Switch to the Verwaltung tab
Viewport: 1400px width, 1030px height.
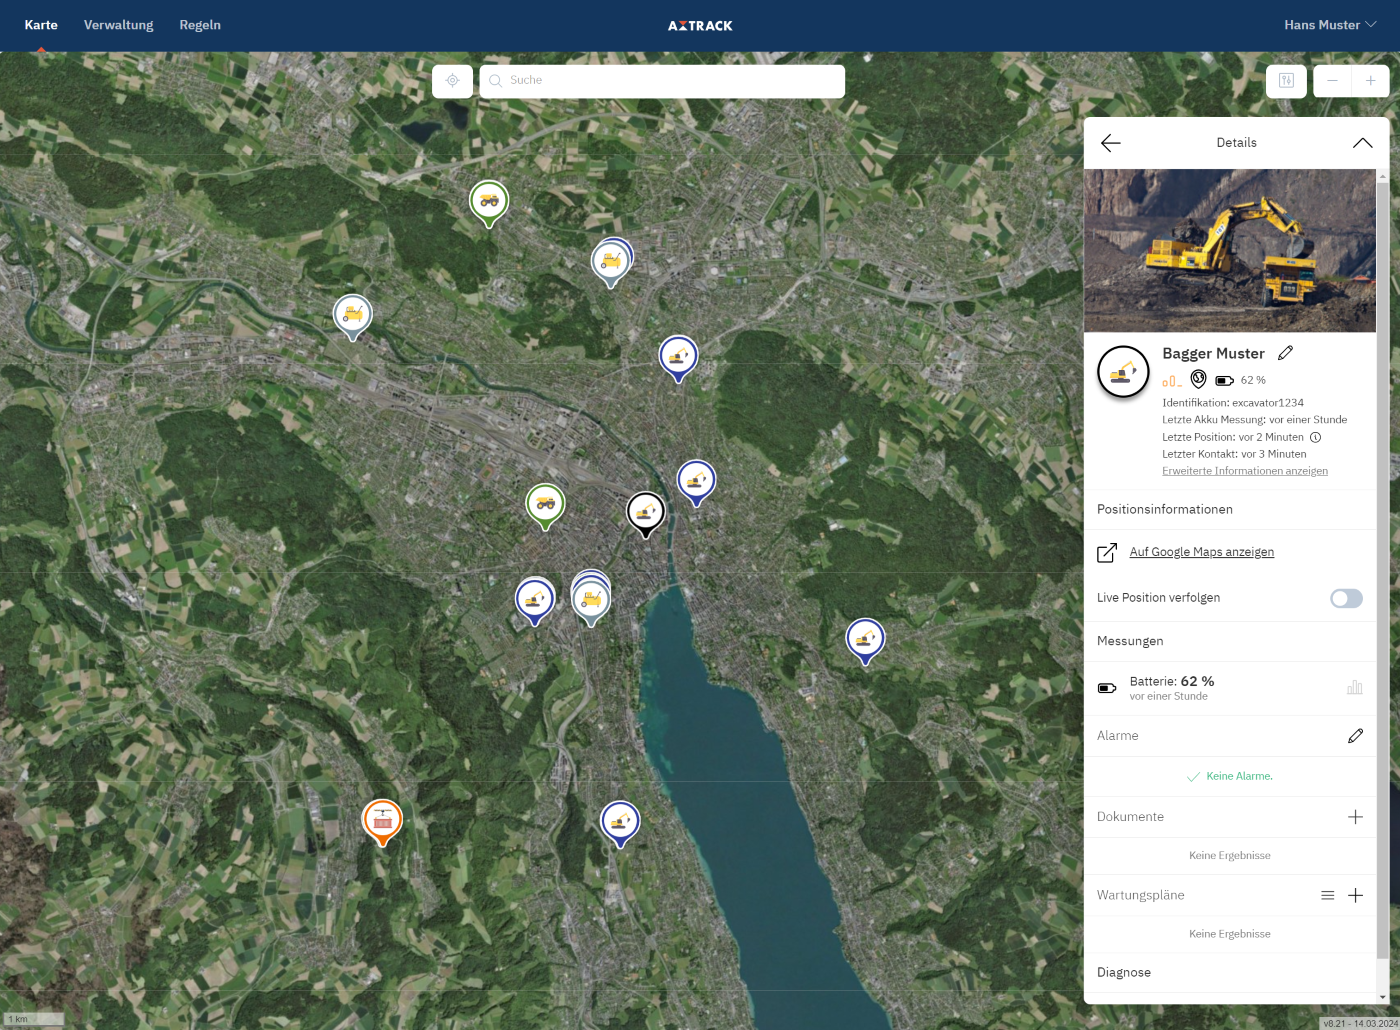click(119, 25)
